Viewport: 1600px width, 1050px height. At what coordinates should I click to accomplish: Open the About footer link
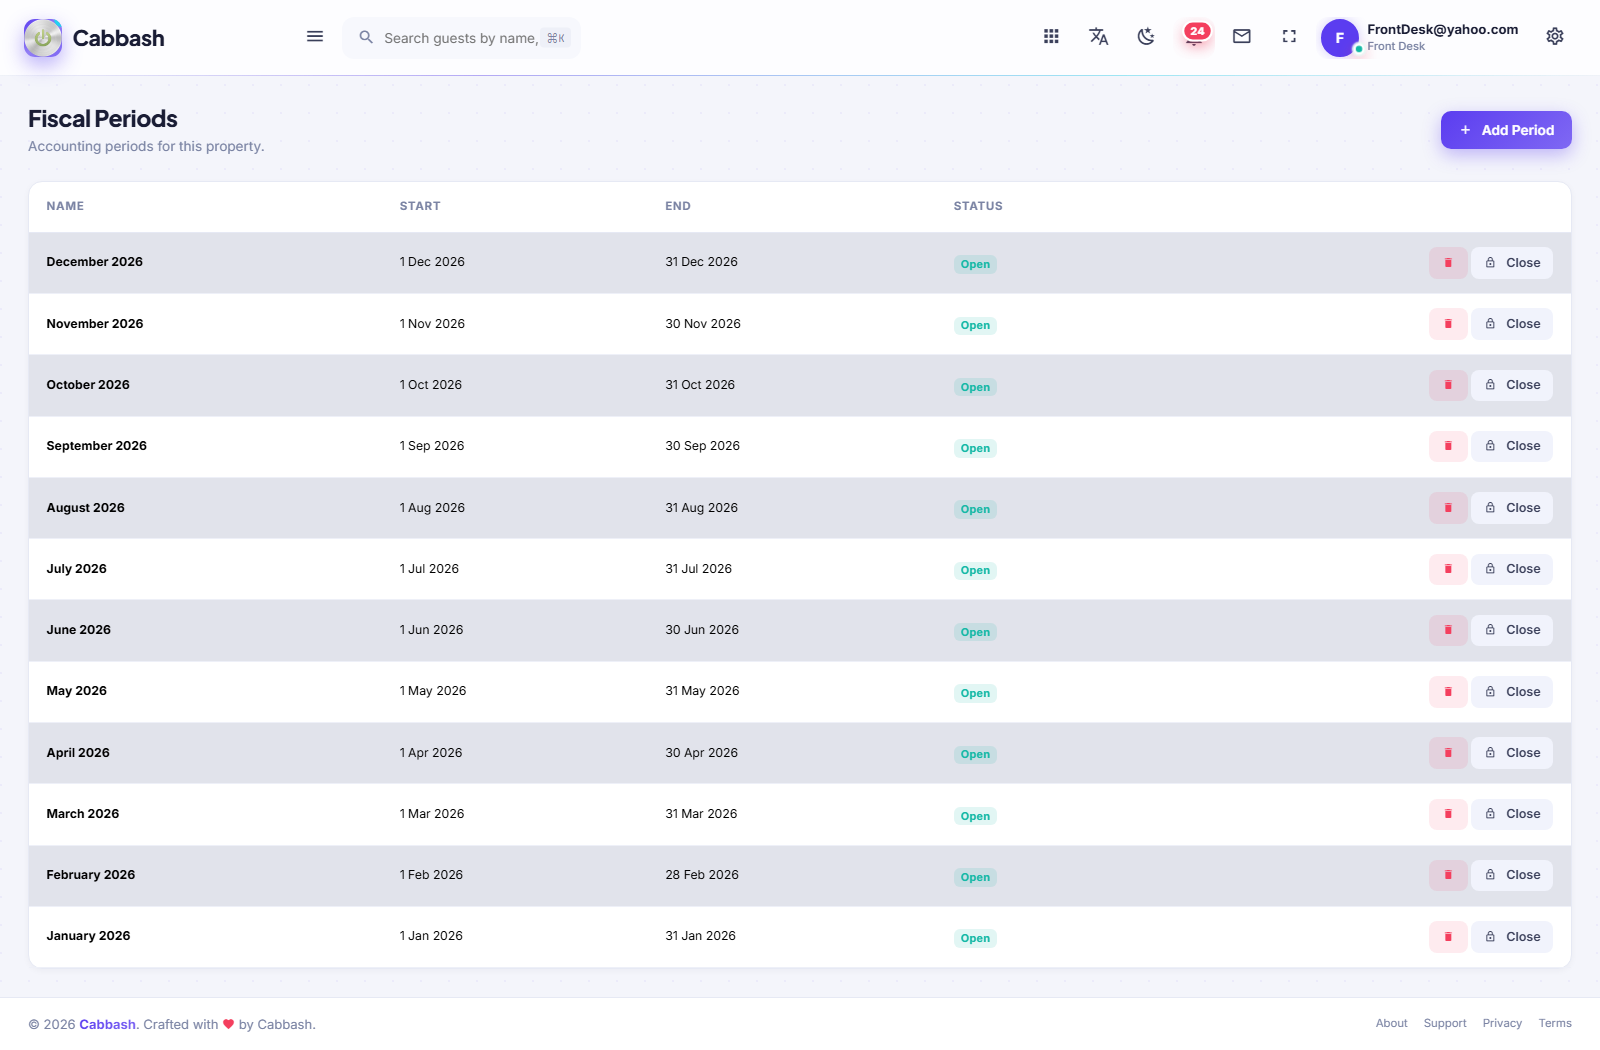coord(1391,1023)
